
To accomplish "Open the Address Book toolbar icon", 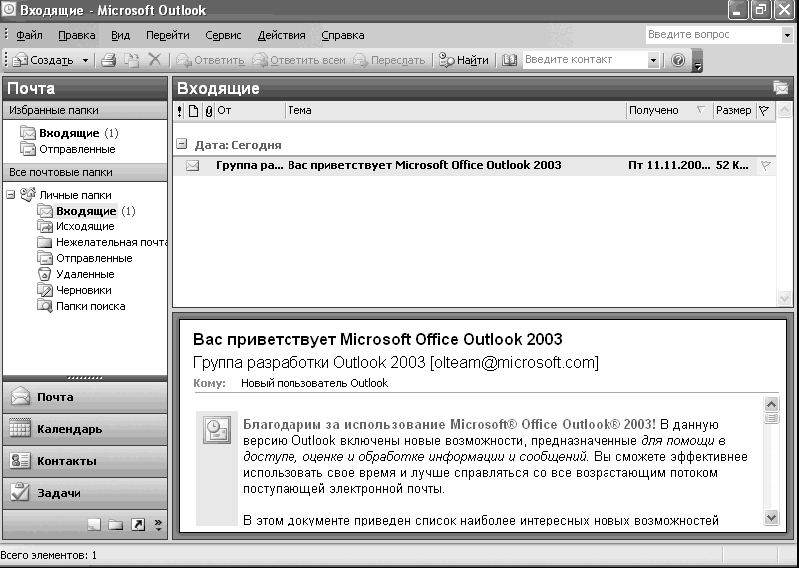I will pos(509,60).
